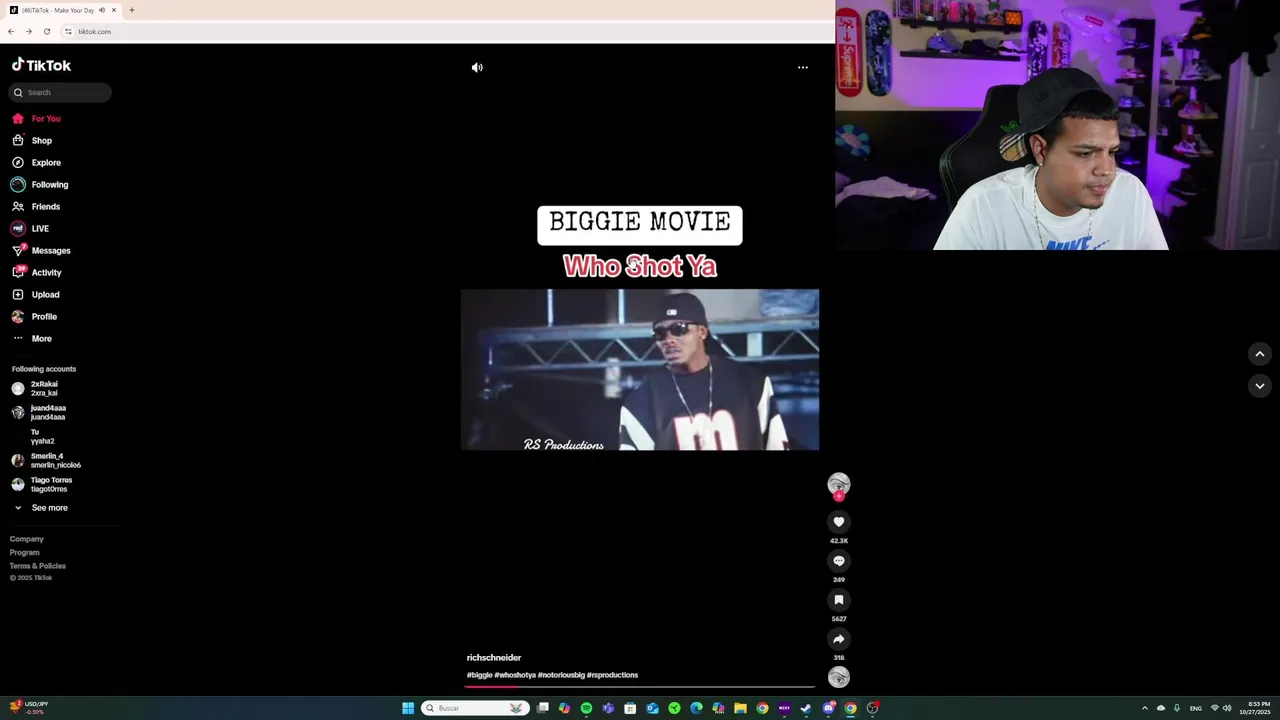Bookmark the video to favorites
The height and width of the screenshot is (720, 1280).
click(839, 599)
